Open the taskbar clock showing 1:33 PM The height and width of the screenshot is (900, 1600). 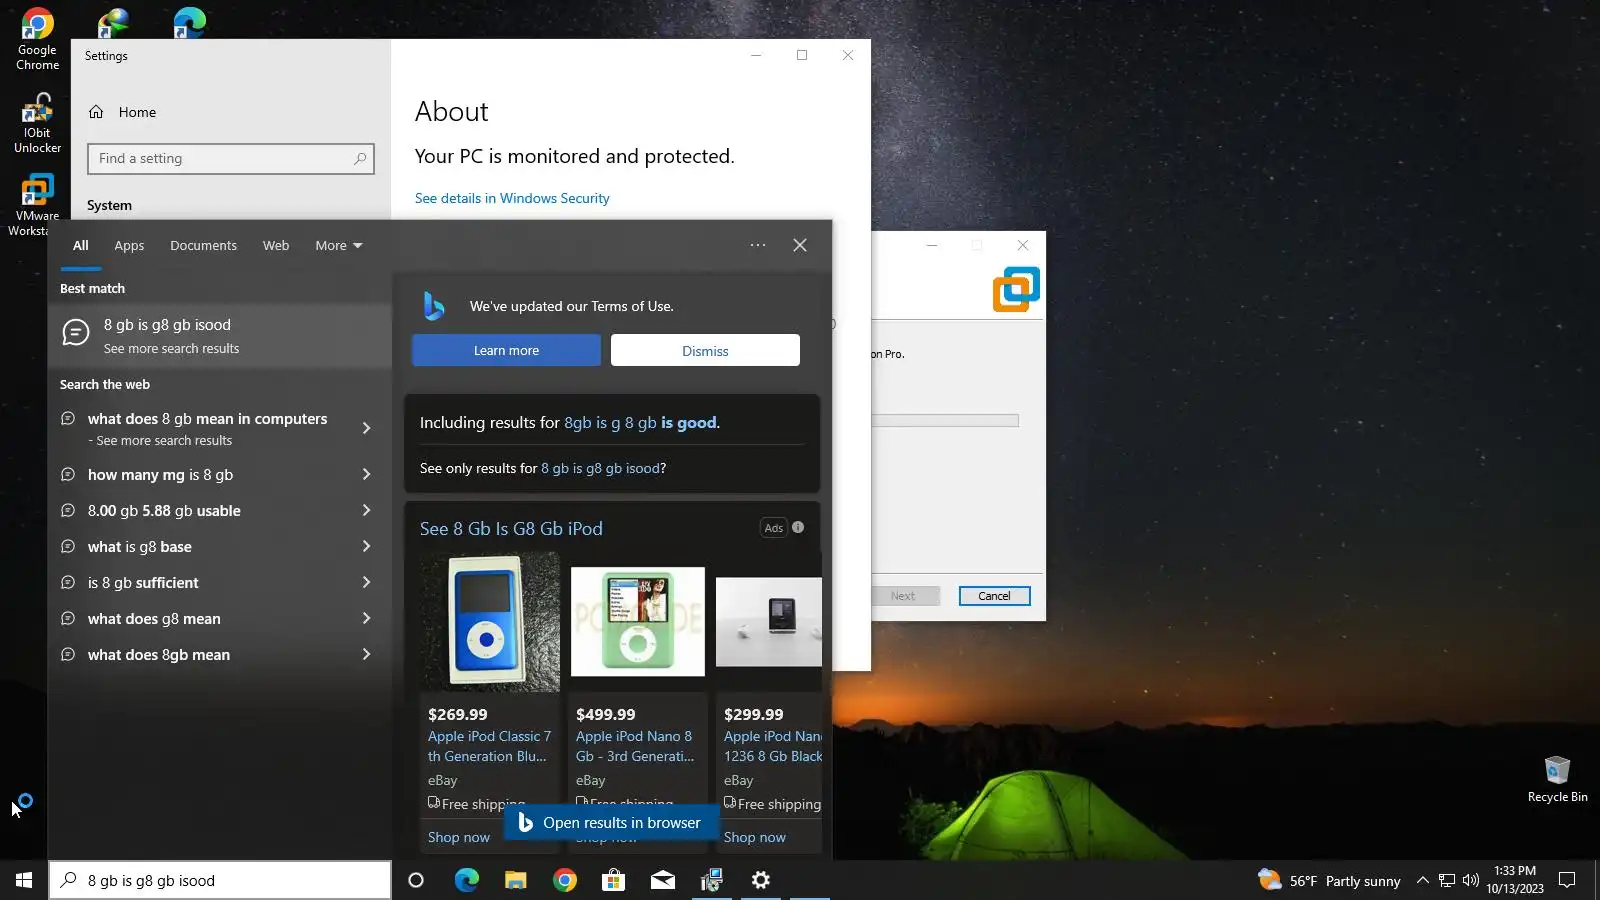pyautogui.click(x=1514, y=880)
